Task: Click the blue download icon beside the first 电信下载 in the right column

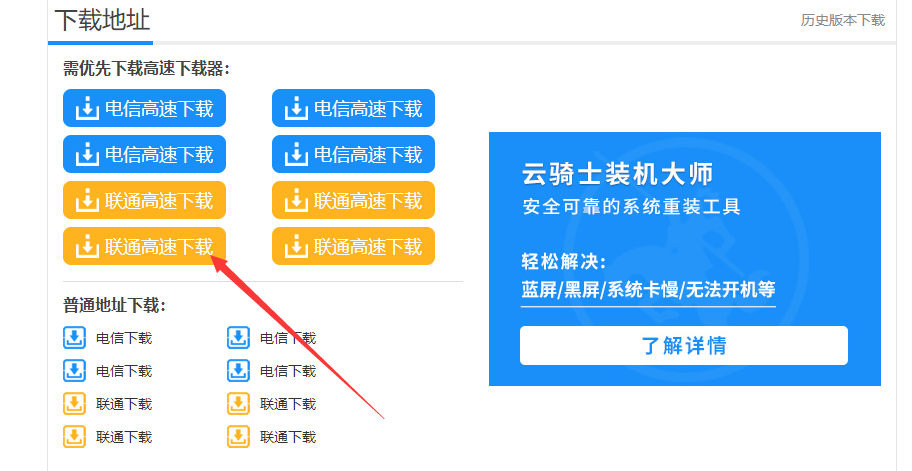Action: [238, 338]
